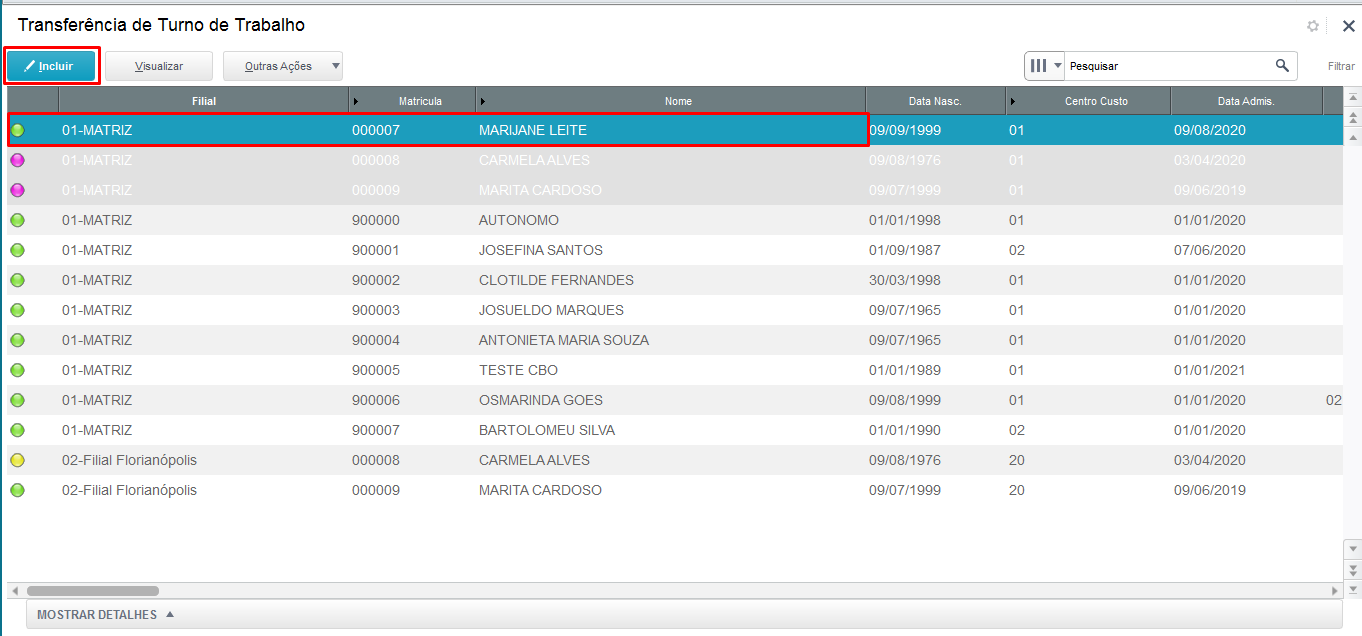Open the settings gear icon

(1313, 26)
